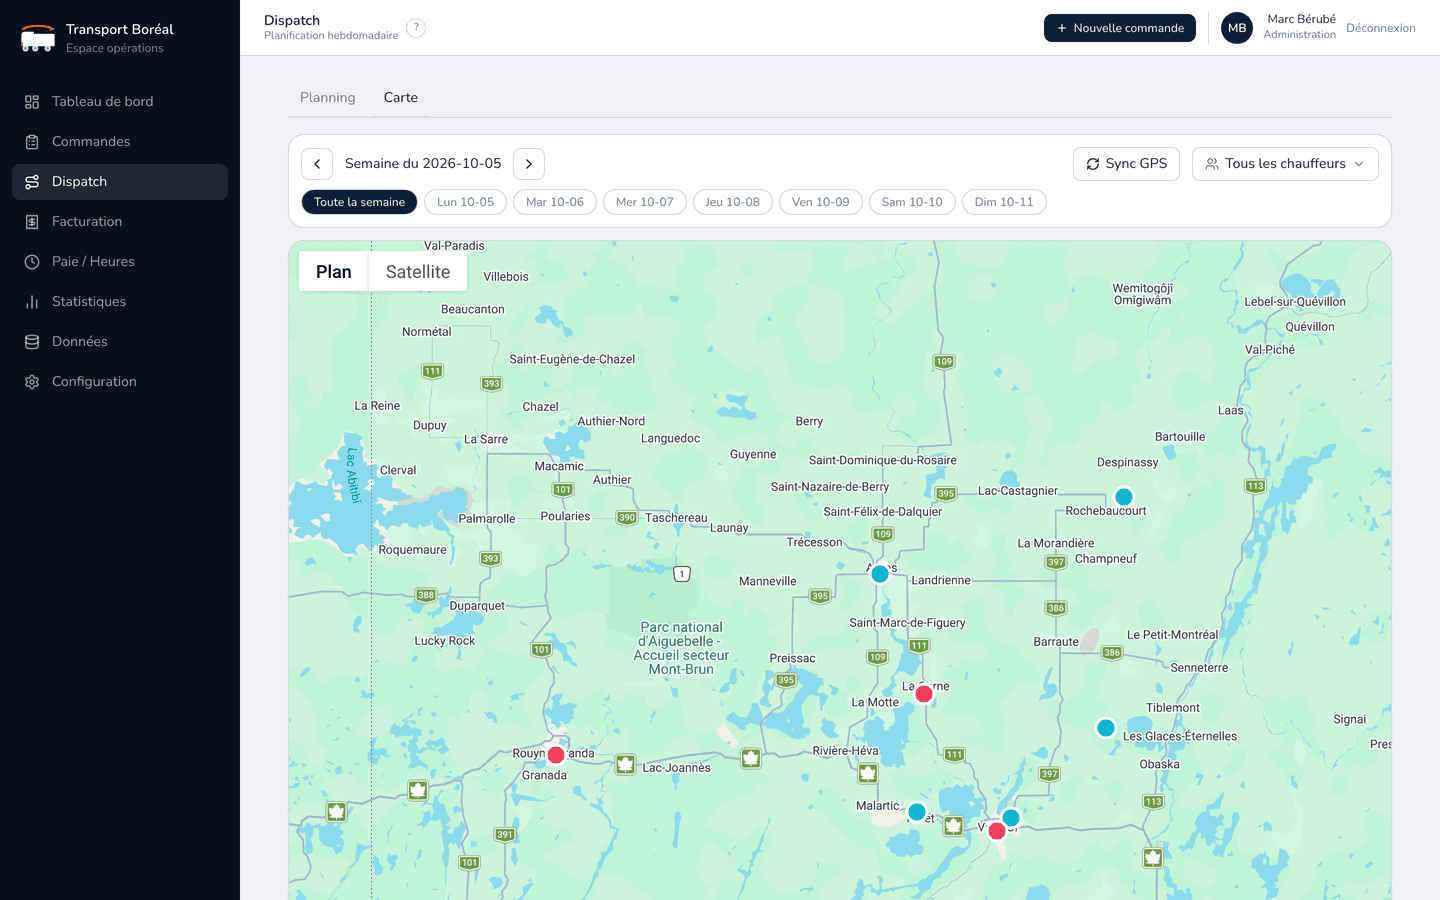Click blue marker at Amos

click(x=880, y=574)
